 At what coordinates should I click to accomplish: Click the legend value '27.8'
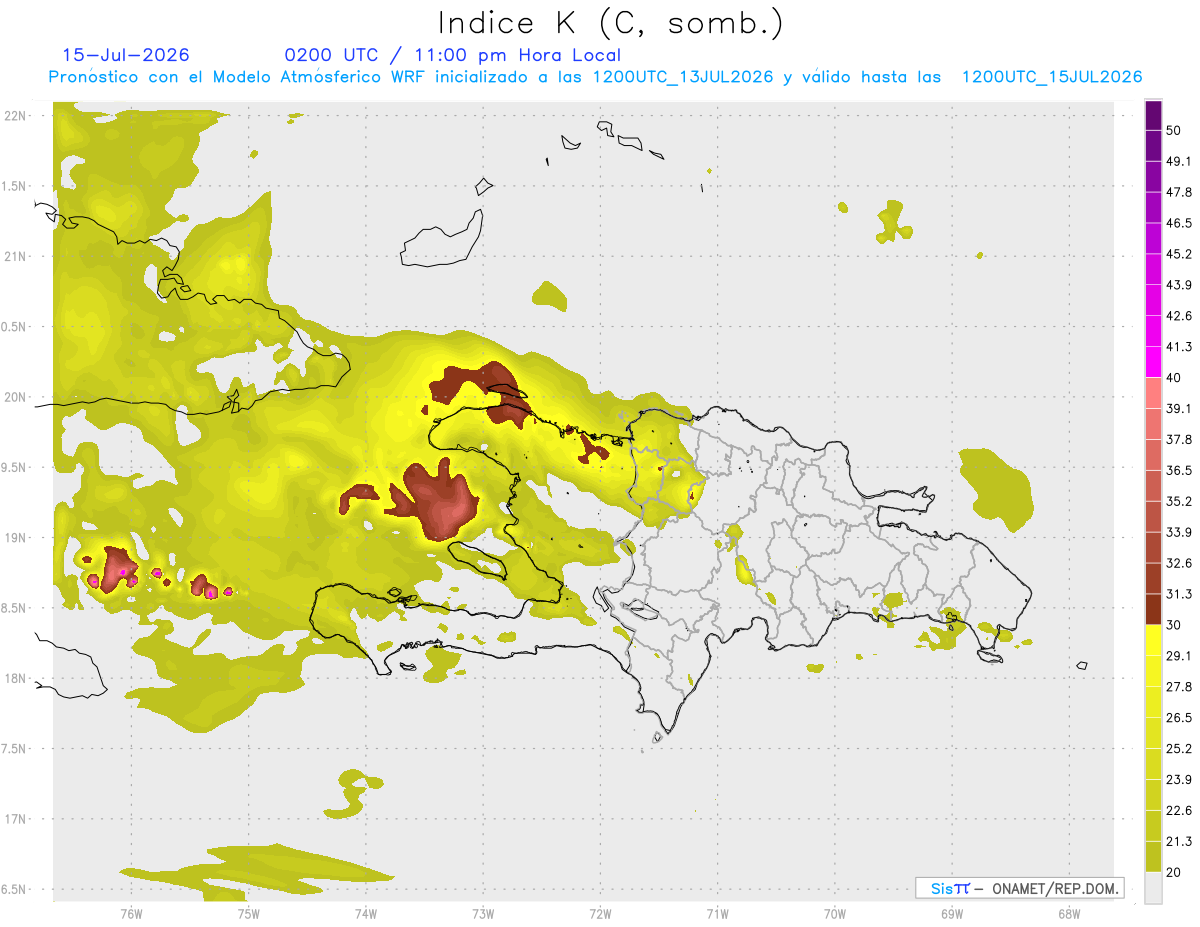pos(1179,687)
